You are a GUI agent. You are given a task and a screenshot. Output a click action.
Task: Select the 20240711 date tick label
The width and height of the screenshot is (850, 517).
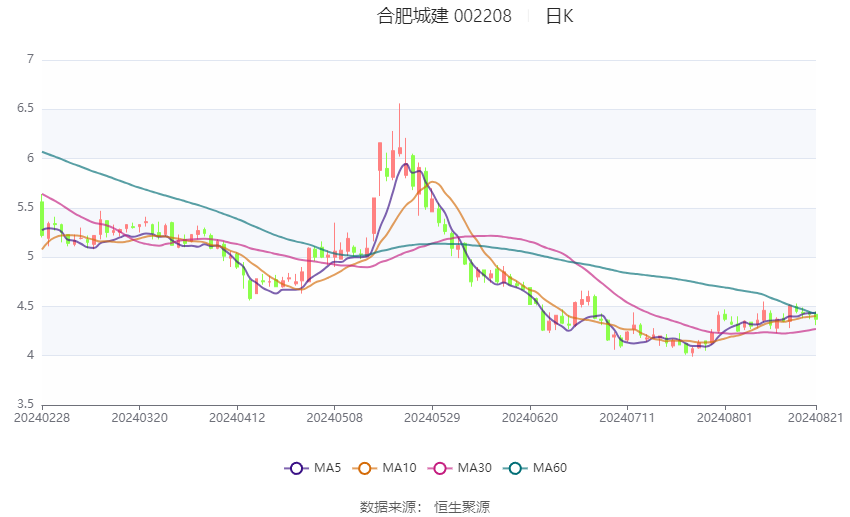pyautogui.click(x=627, y=418)
